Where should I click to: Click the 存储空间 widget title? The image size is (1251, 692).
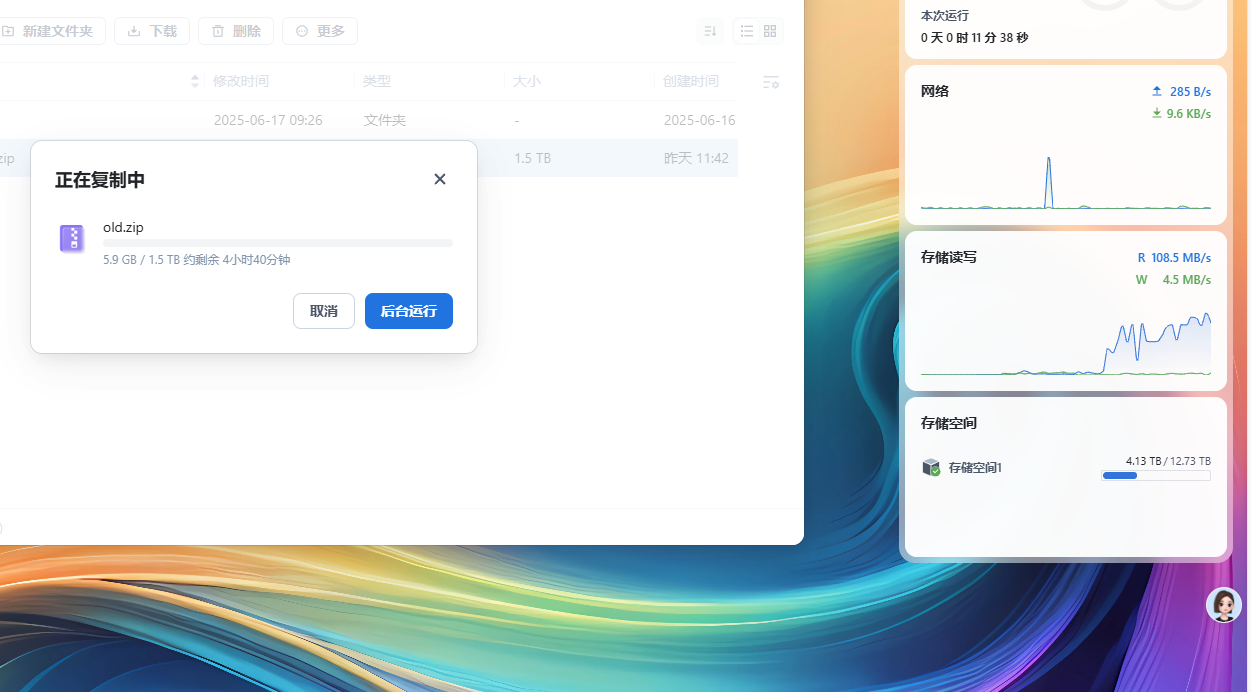[x=949, y=423]
